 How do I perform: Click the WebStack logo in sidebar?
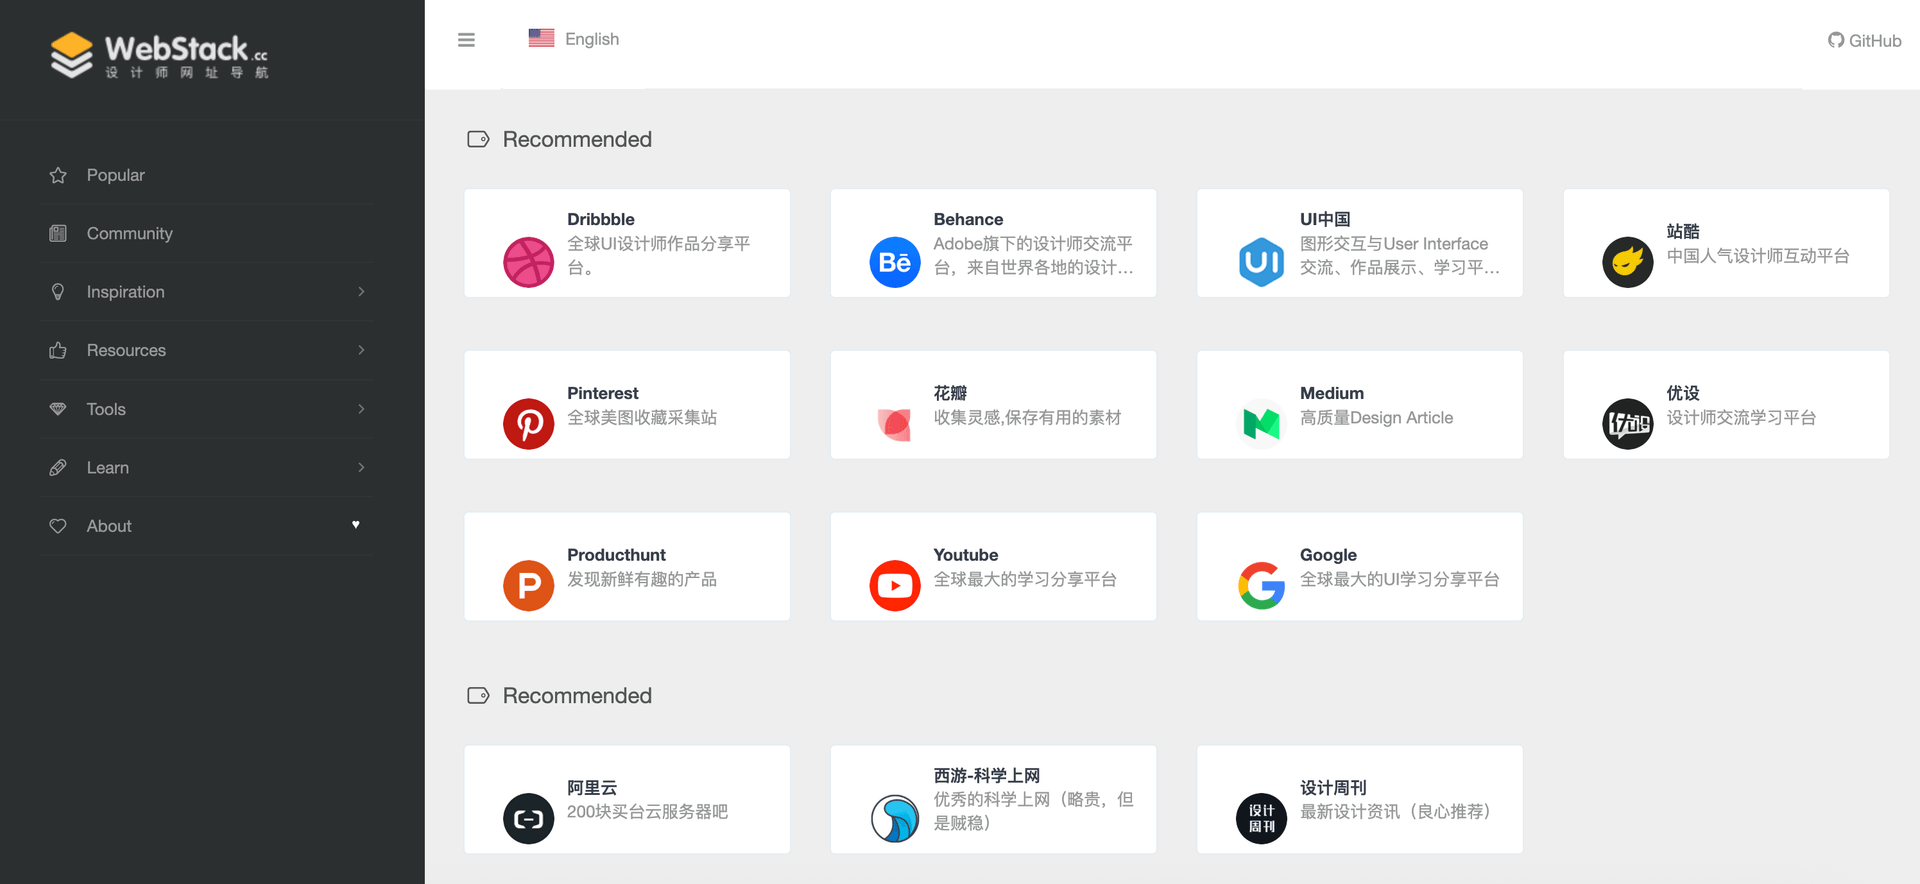160,55
